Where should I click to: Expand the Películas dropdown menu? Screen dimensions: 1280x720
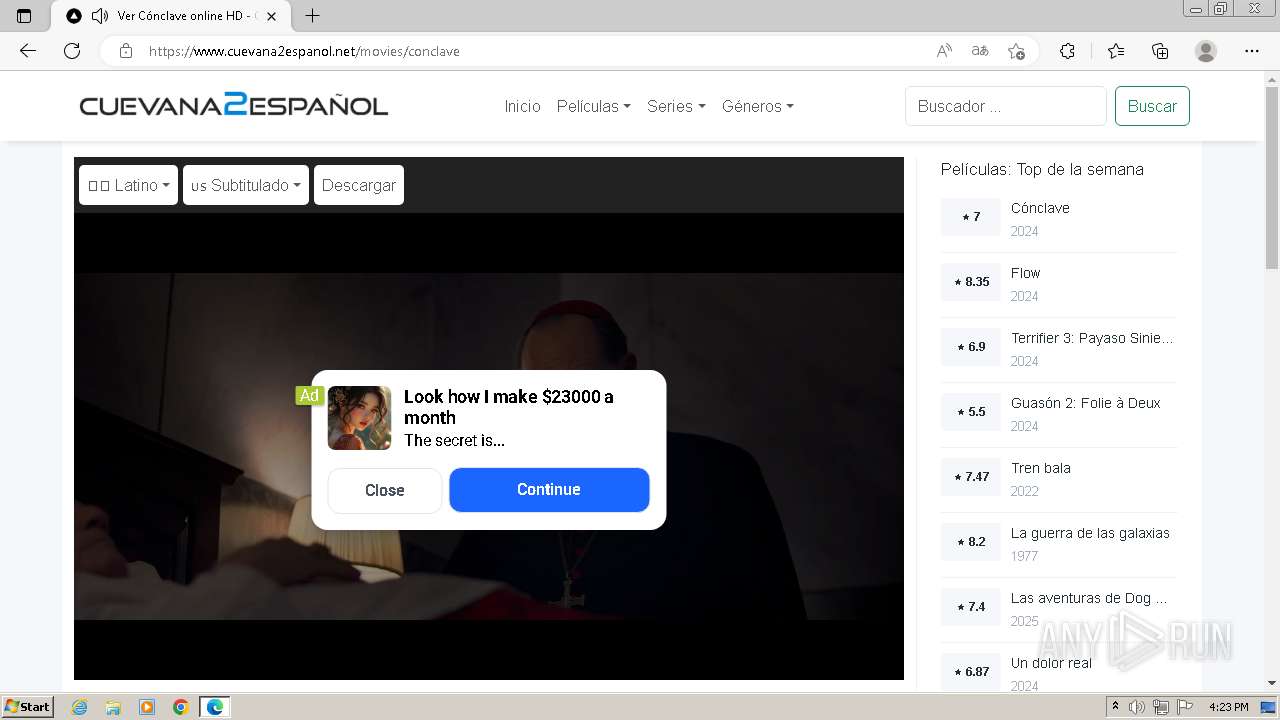coord(593,106)
